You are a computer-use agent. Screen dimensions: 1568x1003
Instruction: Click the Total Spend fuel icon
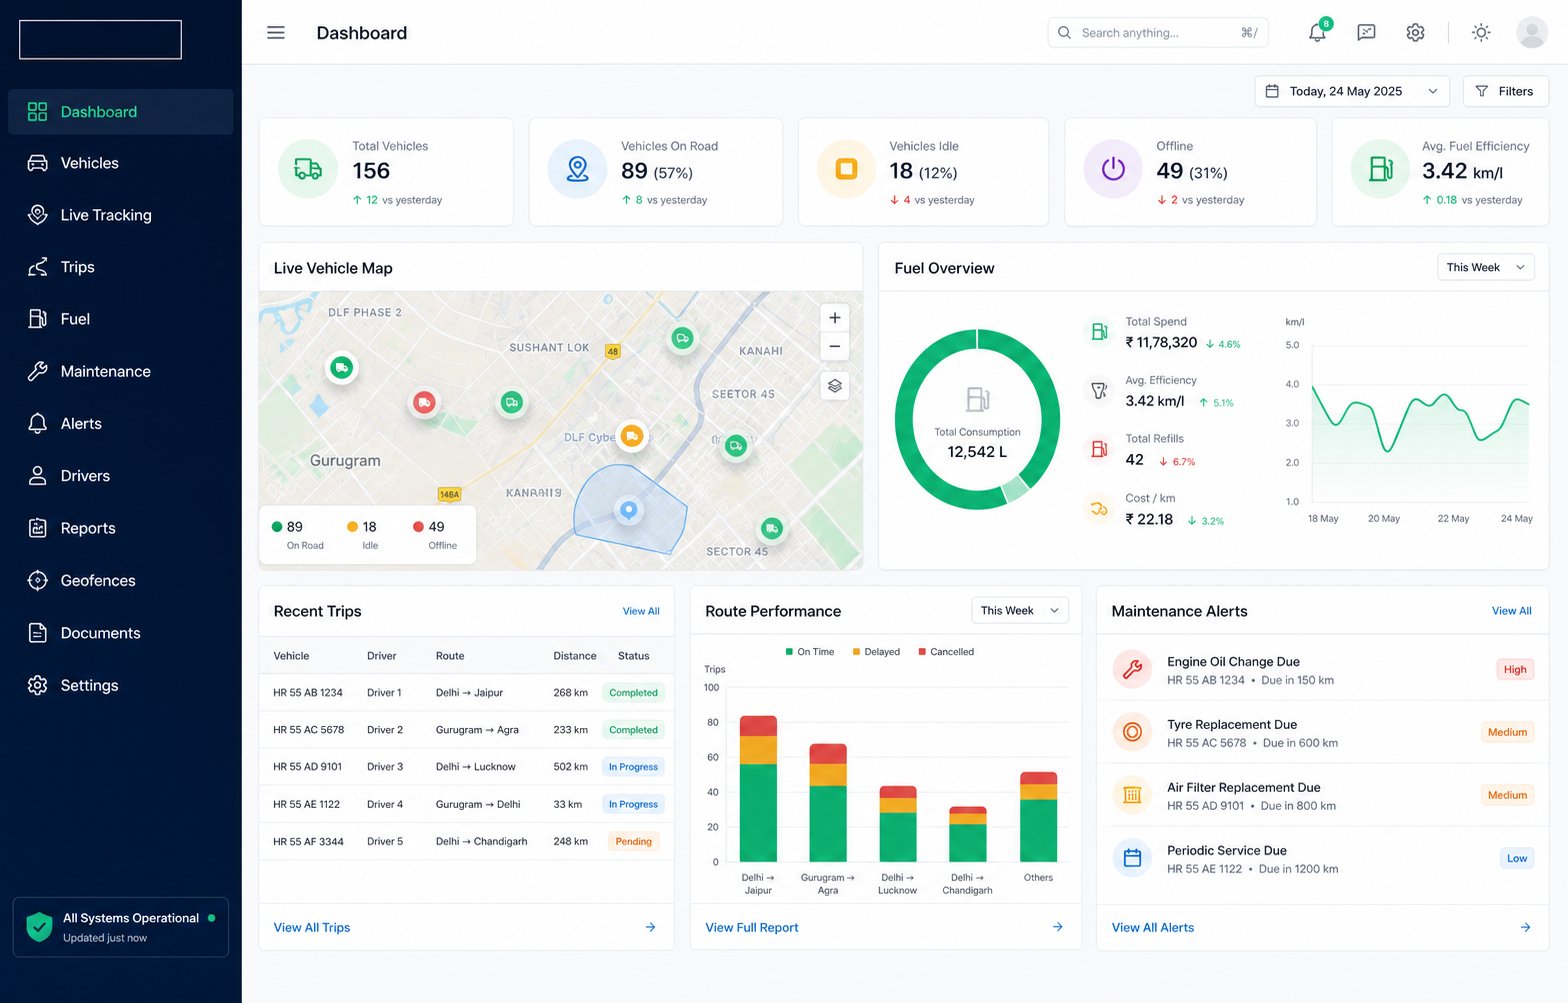(1099, 332)
